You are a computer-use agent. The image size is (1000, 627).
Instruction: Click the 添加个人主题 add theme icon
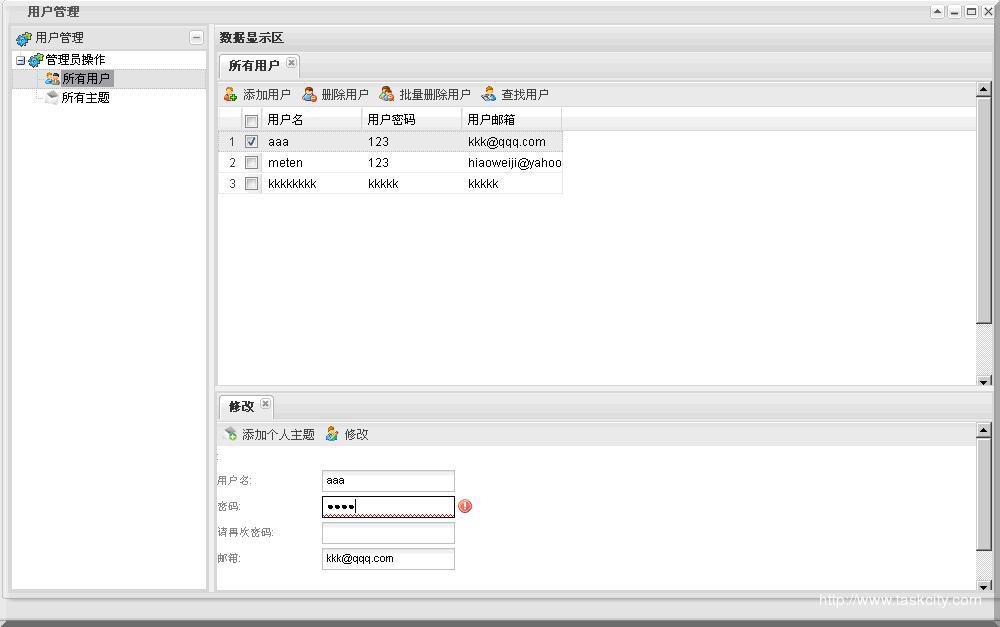230,434
